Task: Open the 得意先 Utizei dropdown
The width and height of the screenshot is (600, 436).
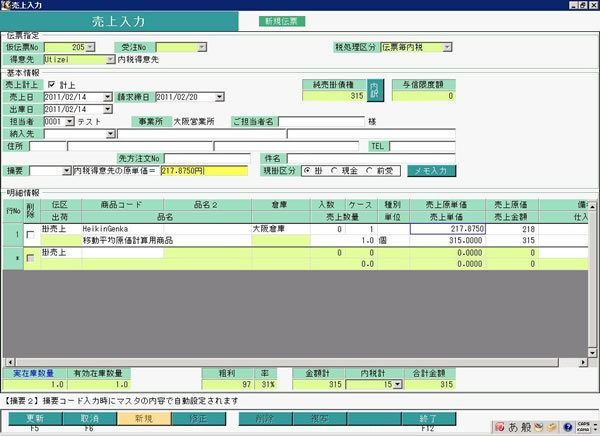Action: click(x=110, y=59)
